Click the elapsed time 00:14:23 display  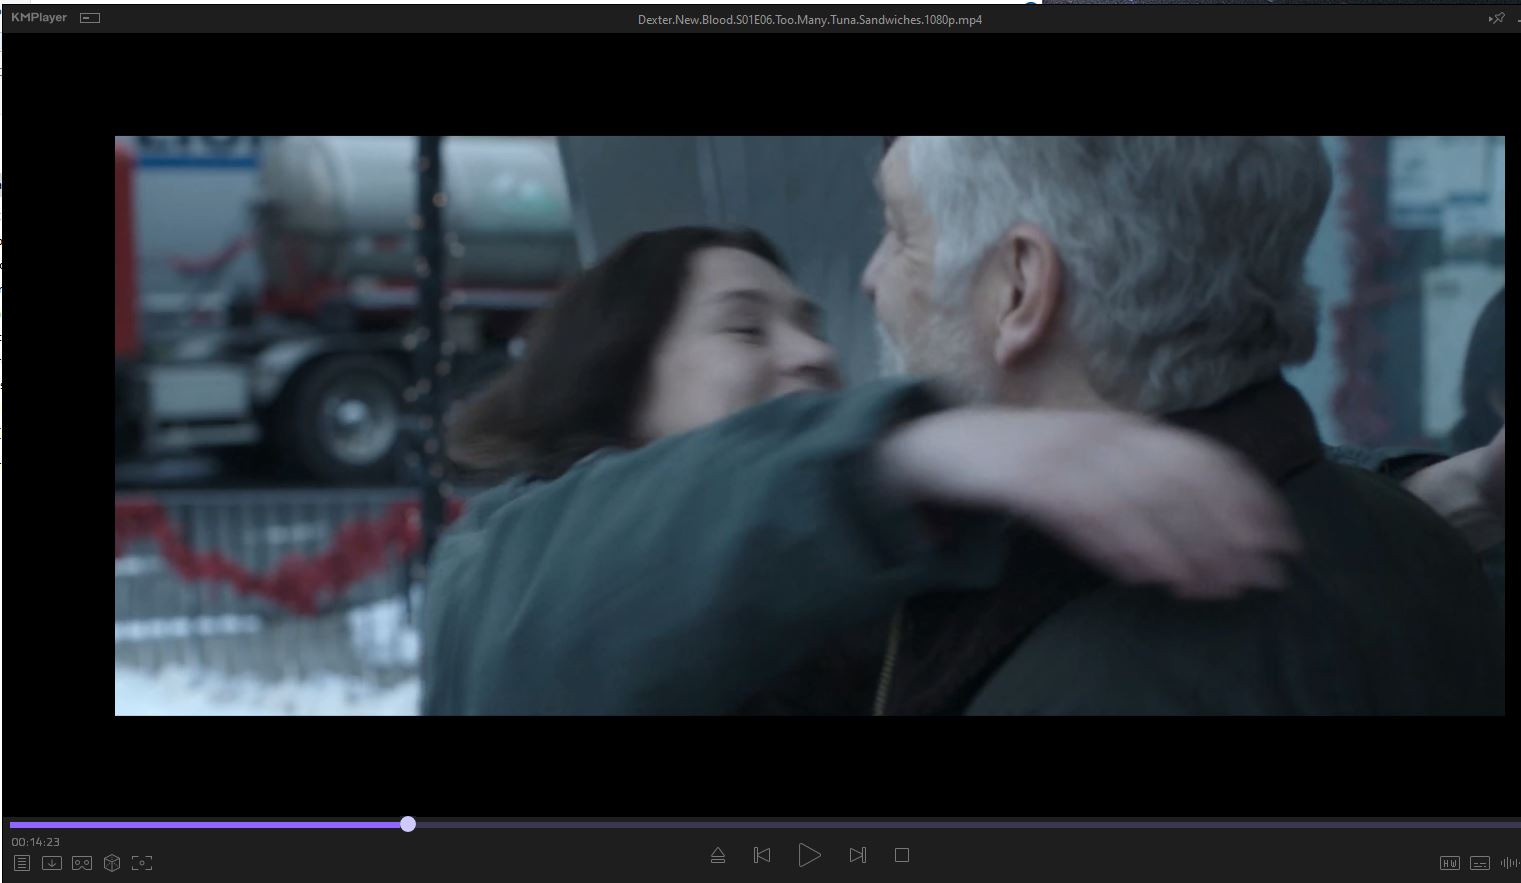pos(36,842)
